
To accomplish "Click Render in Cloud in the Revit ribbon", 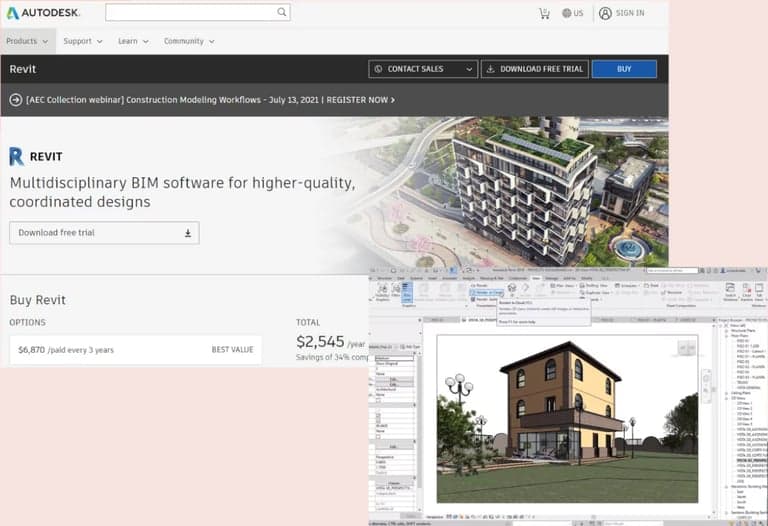I will pos(487,292).
